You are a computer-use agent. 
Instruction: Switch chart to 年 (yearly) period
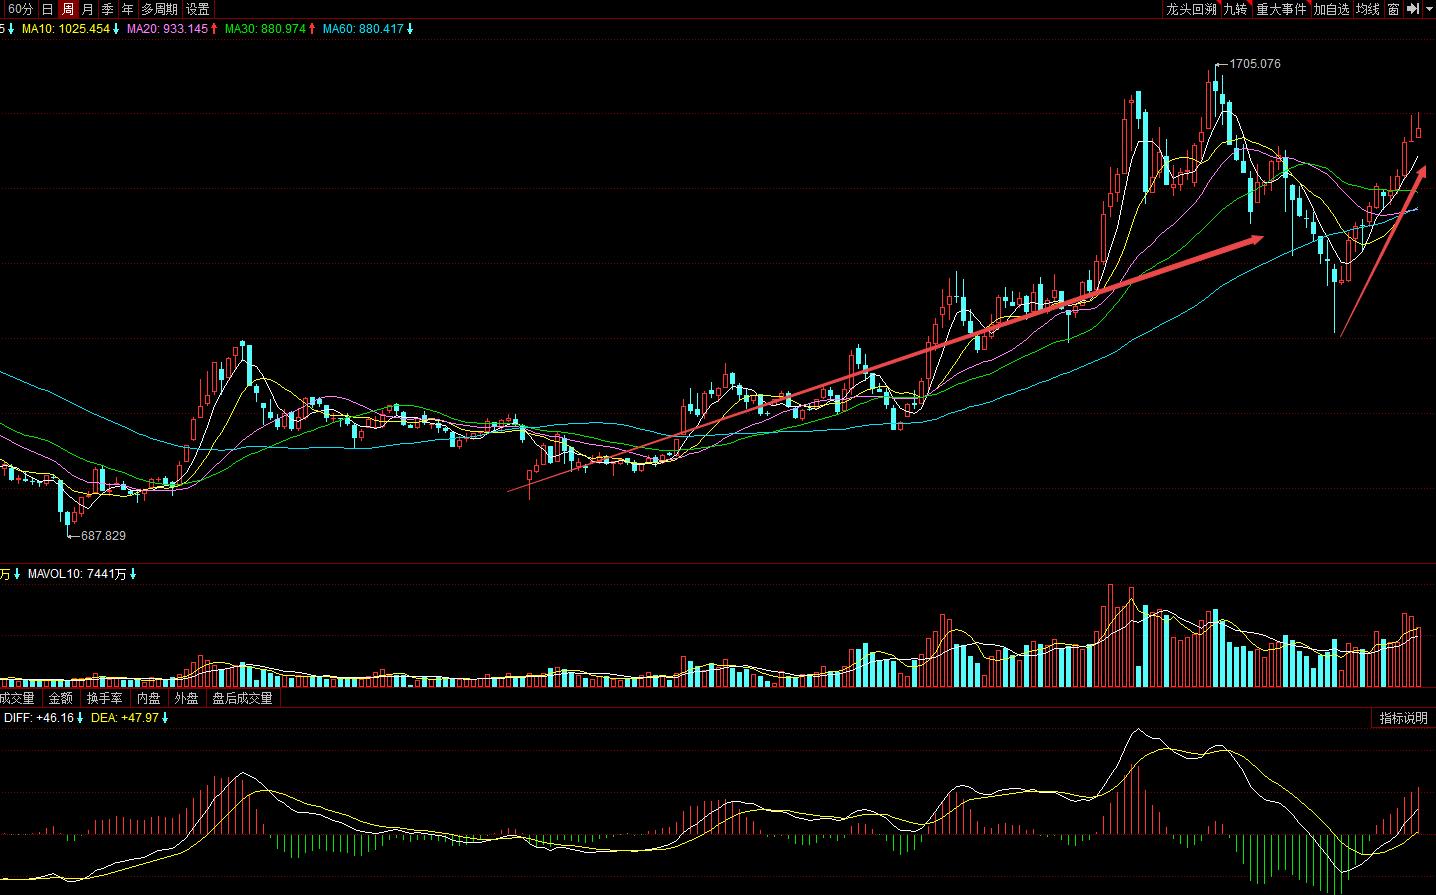click(128, 9)
